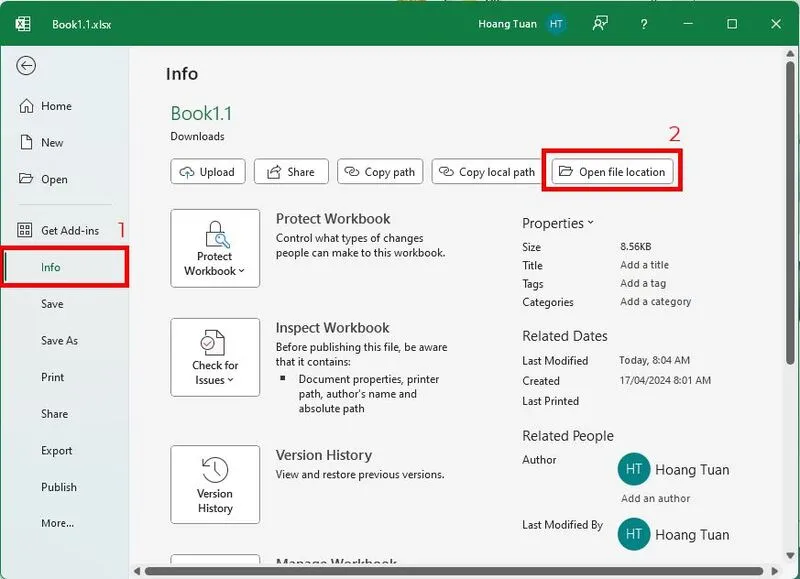Open the Export page

[x=56, y=451]
